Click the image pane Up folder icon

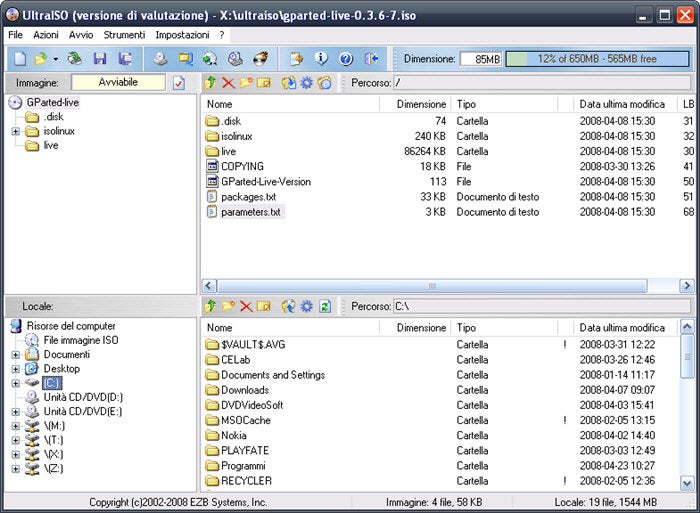pyautogui.click(x=210, y=83)
